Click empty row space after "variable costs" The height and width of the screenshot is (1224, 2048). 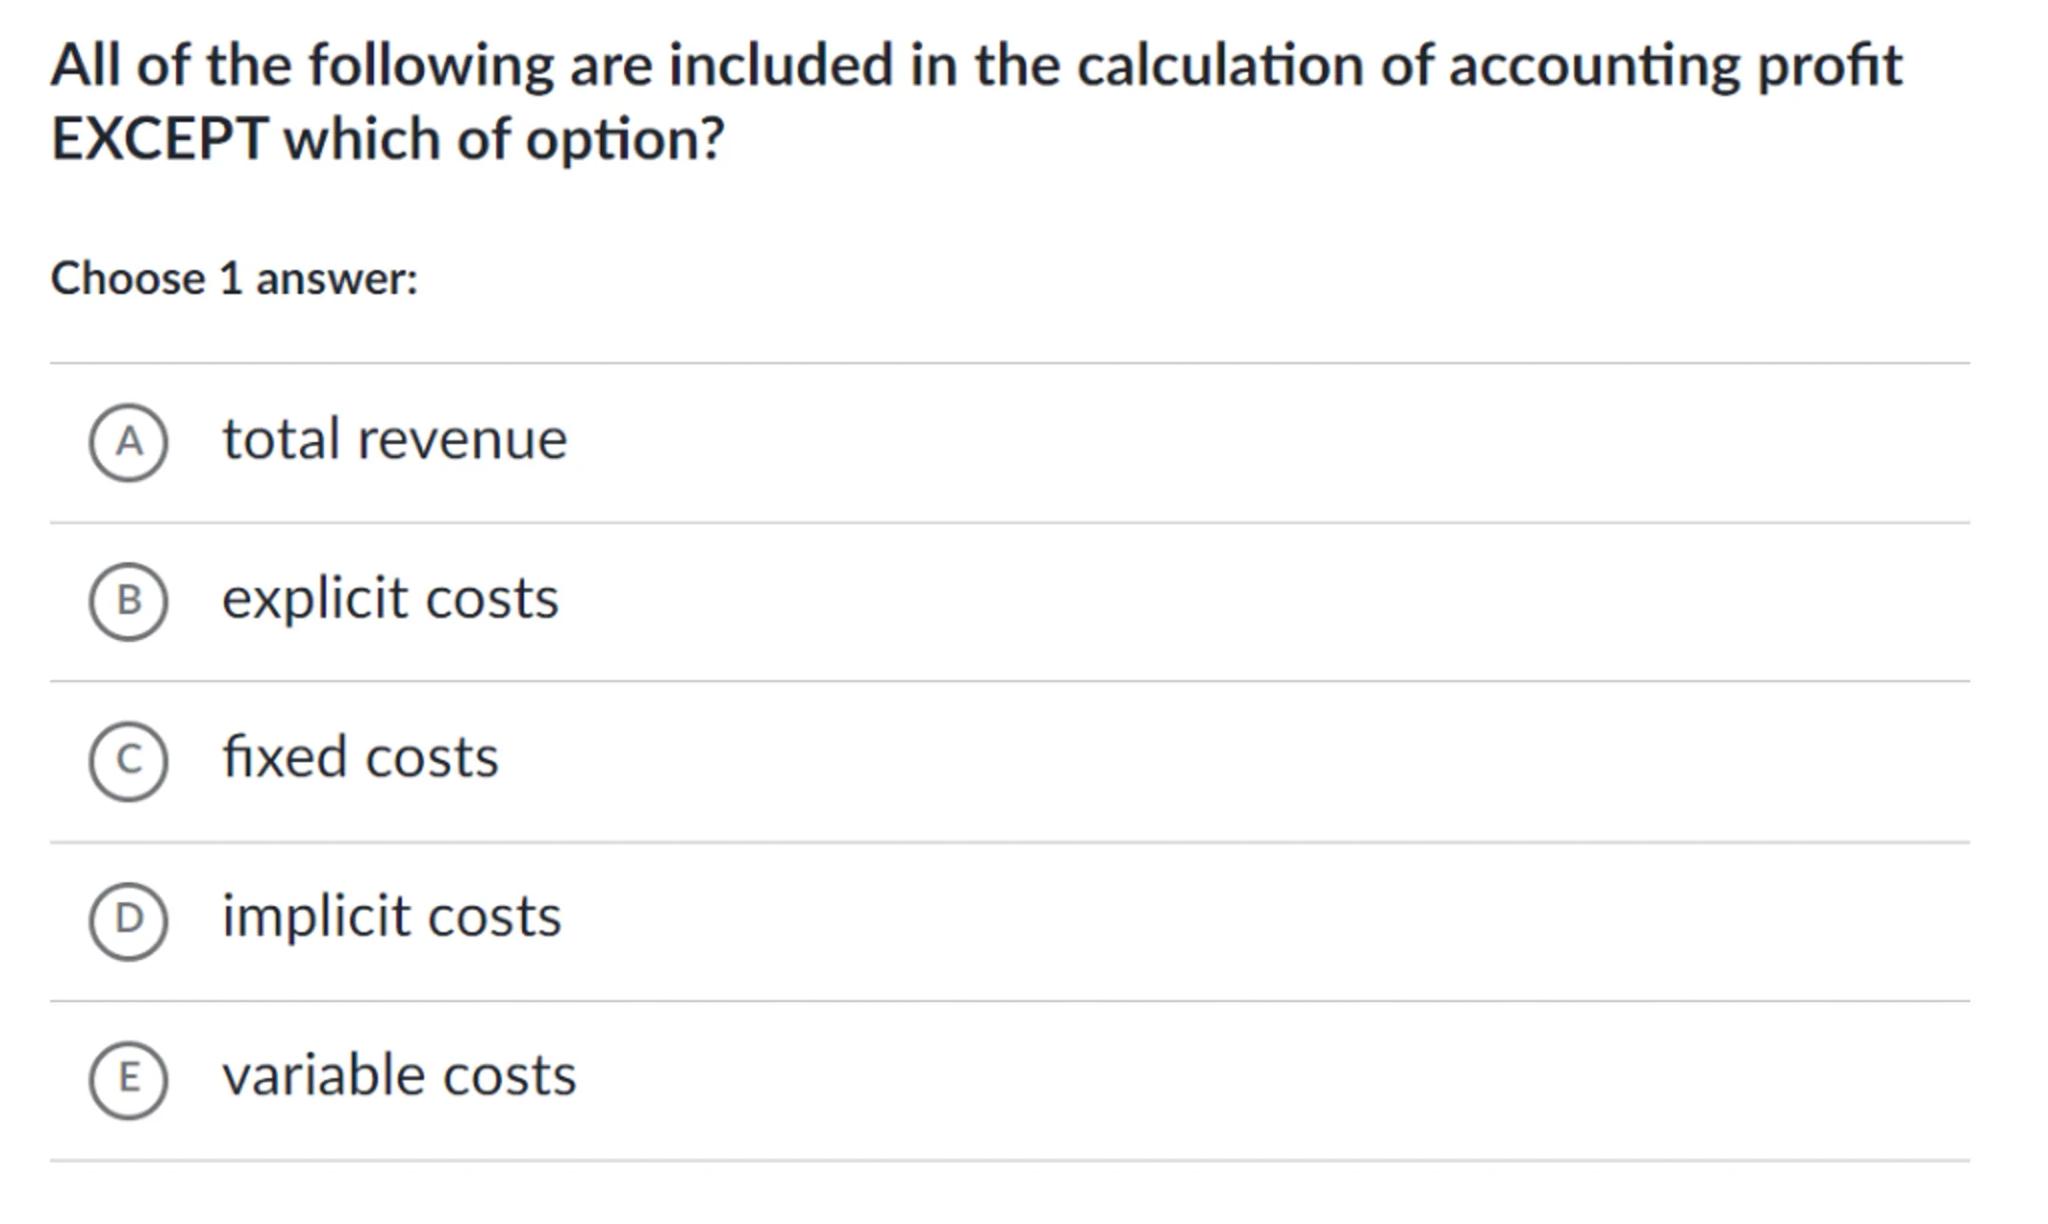(x=1200, y=1079)
